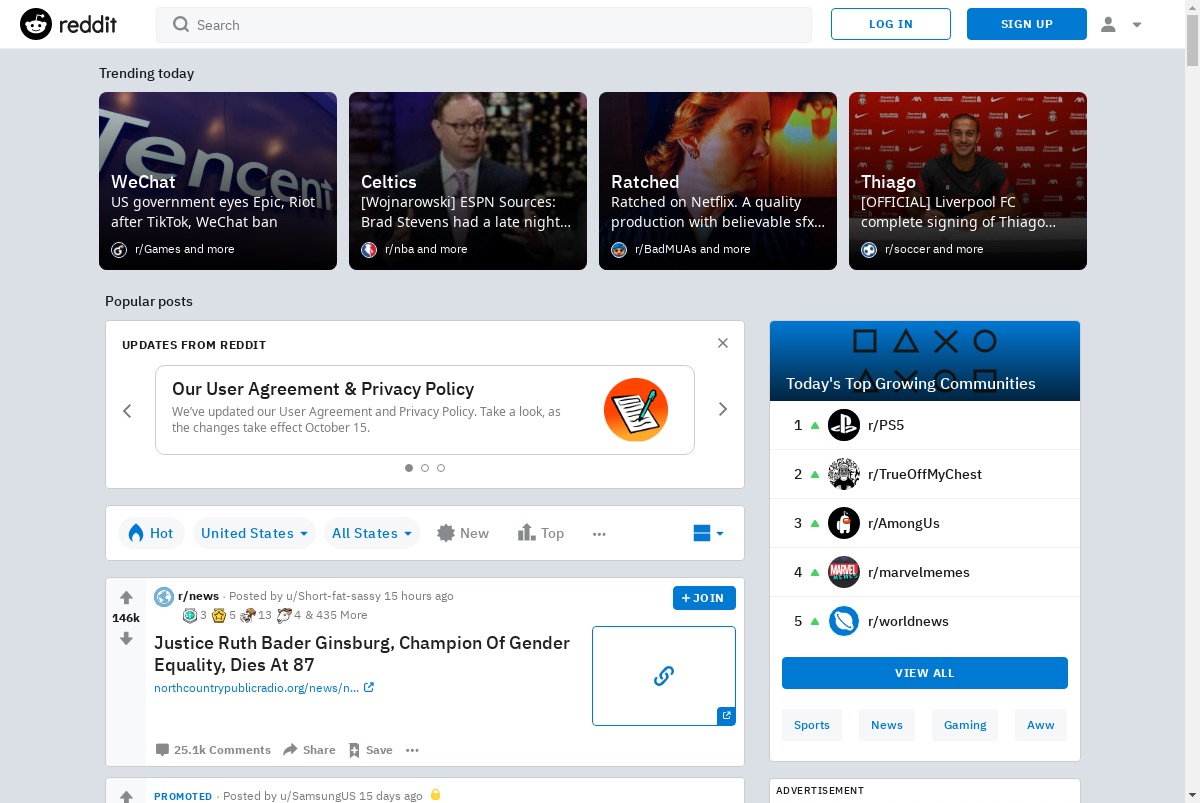The height and width of the screenshot is (803, 1200).
Task: Select the News category tag
Action: (887, 725)
